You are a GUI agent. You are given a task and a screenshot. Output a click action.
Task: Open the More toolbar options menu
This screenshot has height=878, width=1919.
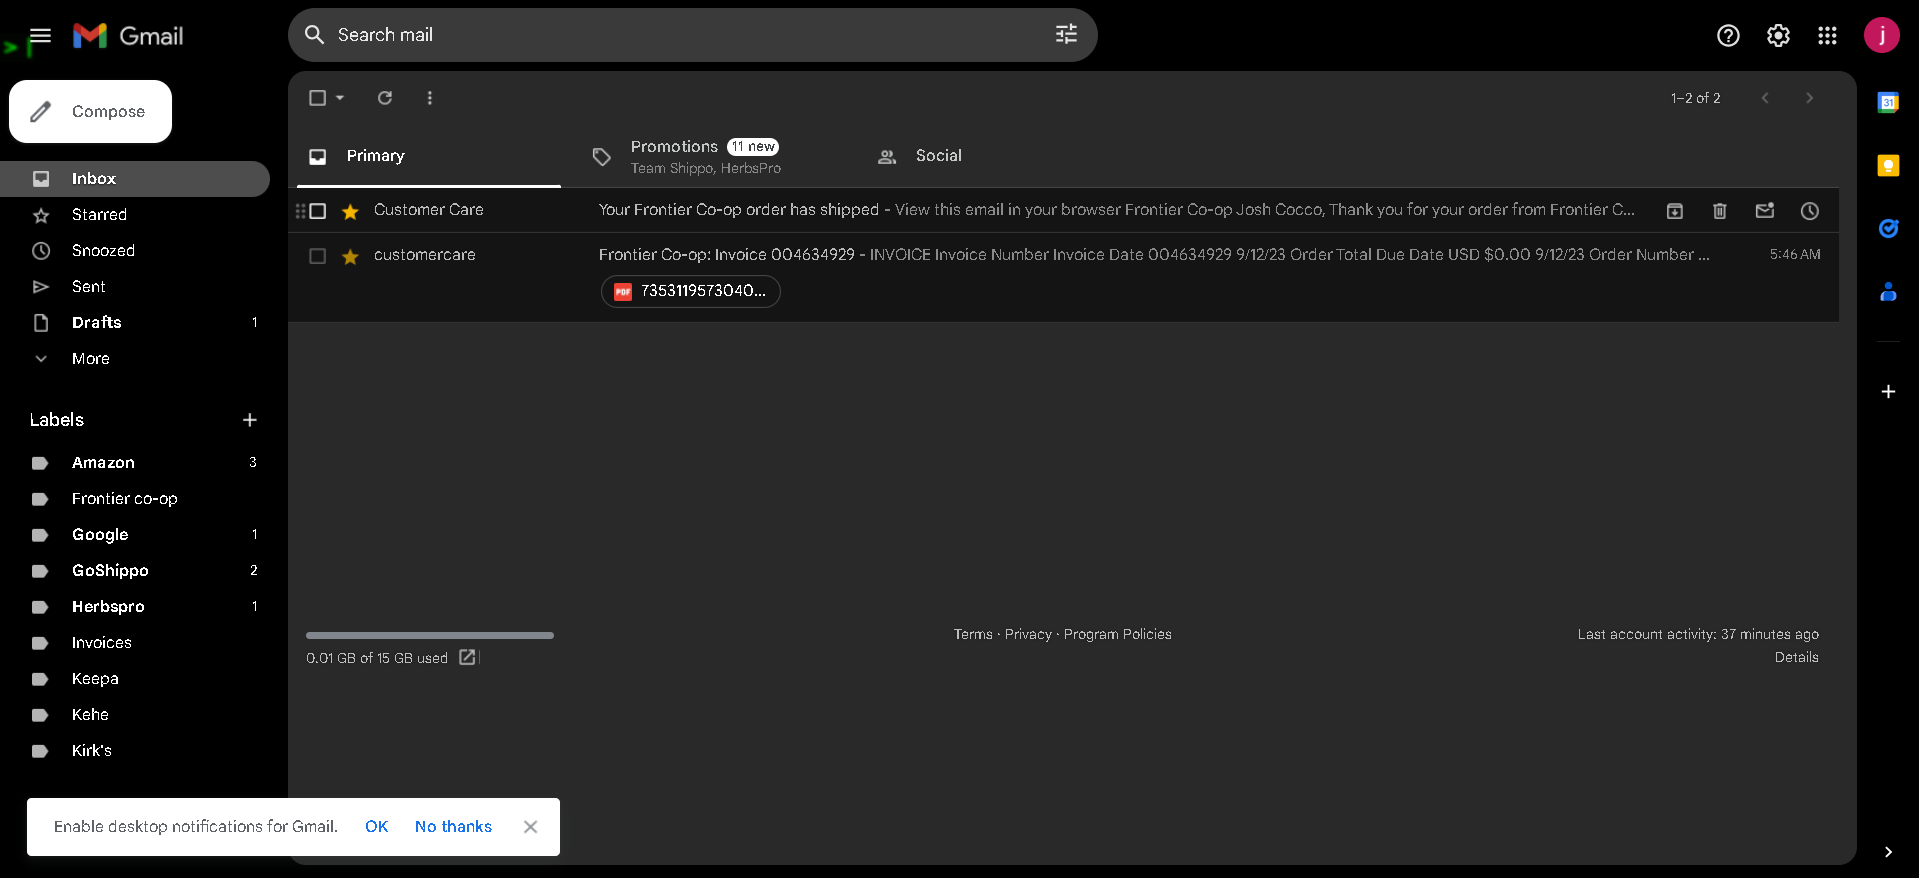pos(430,98)
